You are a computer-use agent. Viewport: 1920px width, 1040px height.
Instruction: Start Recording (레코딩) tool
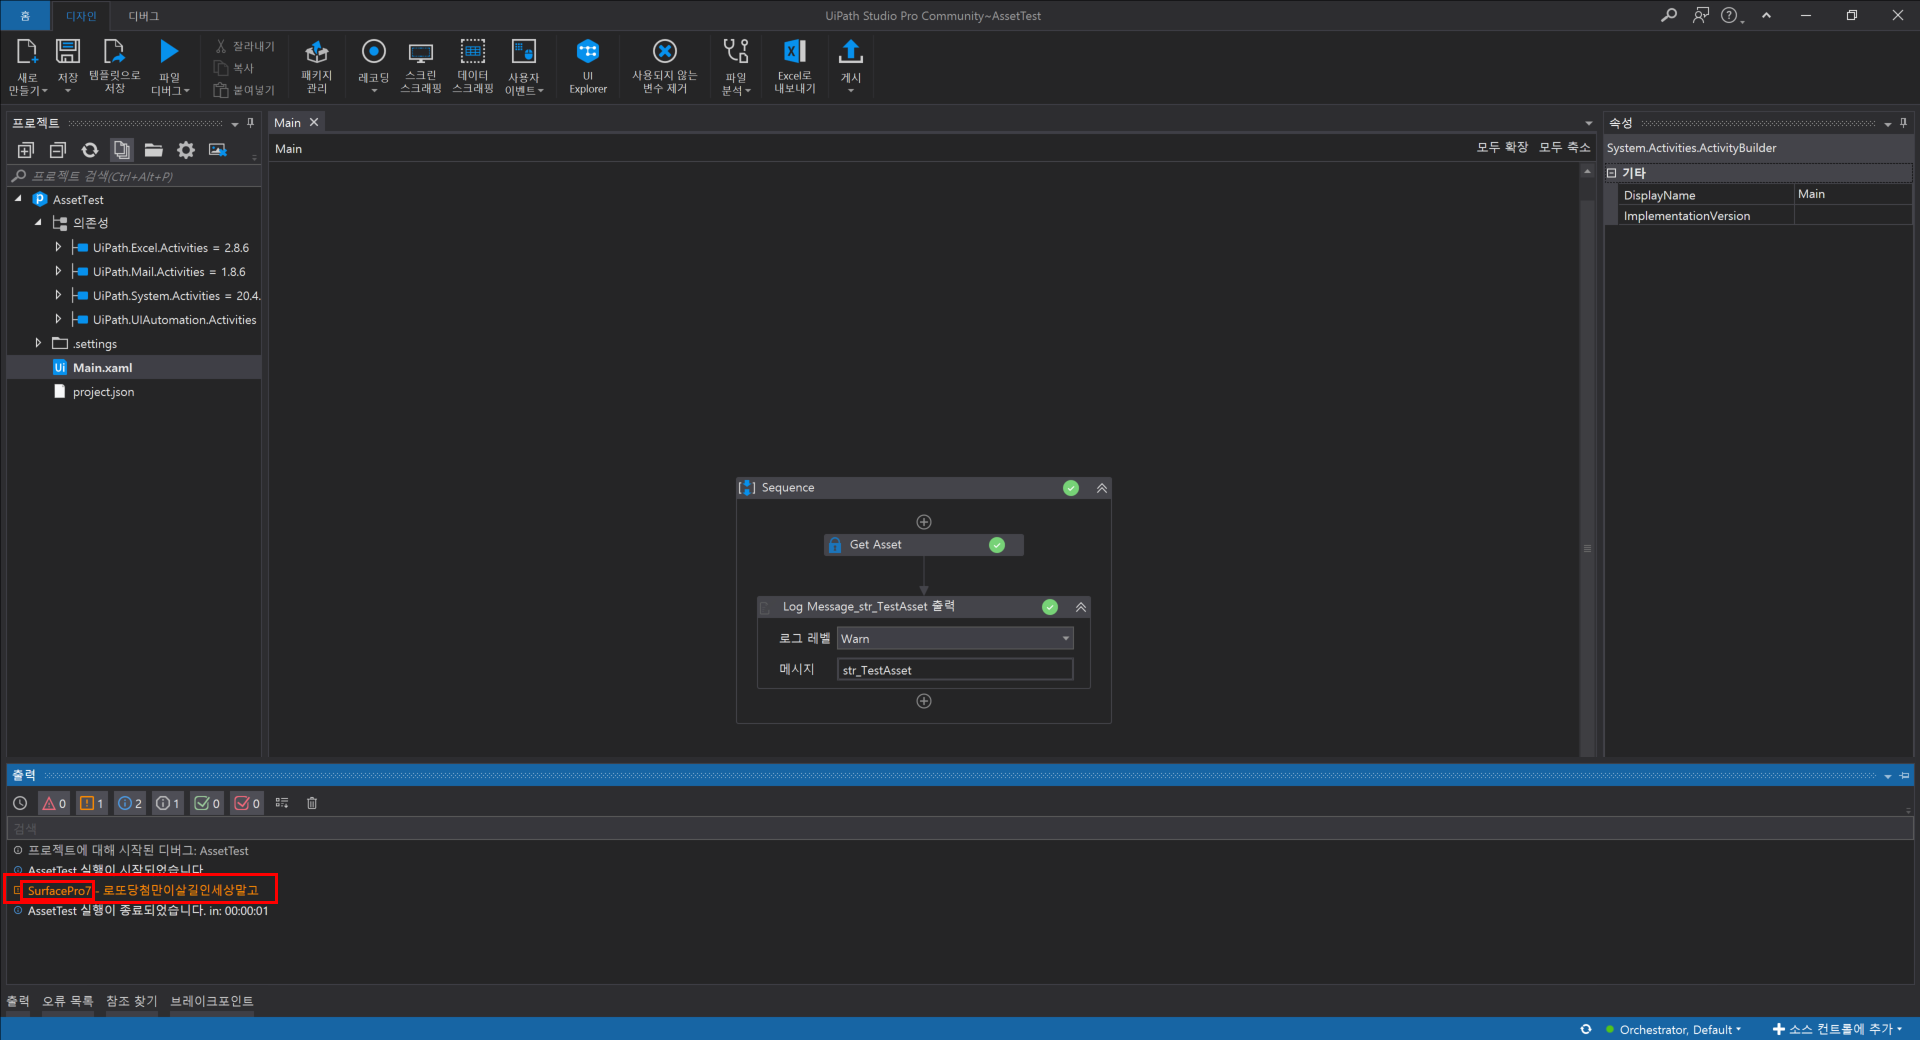(373, 66)
